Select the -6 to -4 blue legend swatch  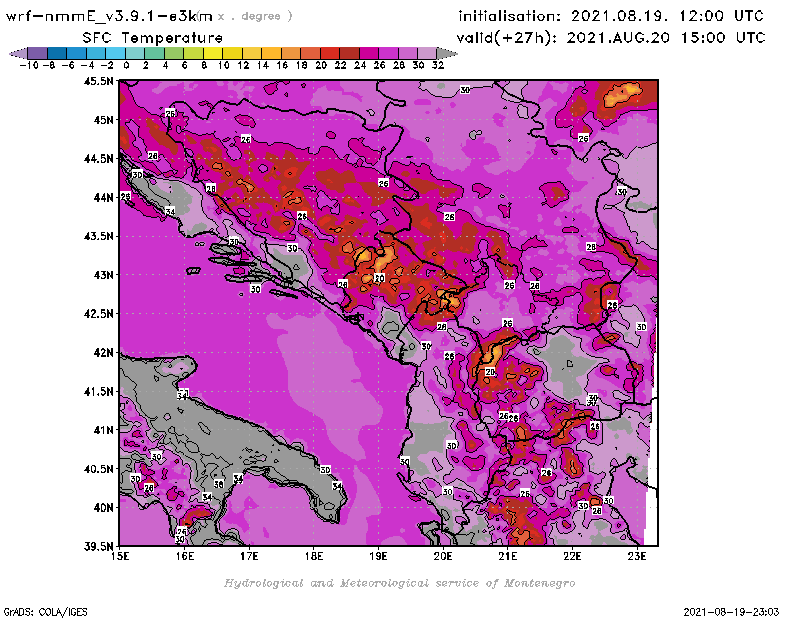(x=77, y=53)
